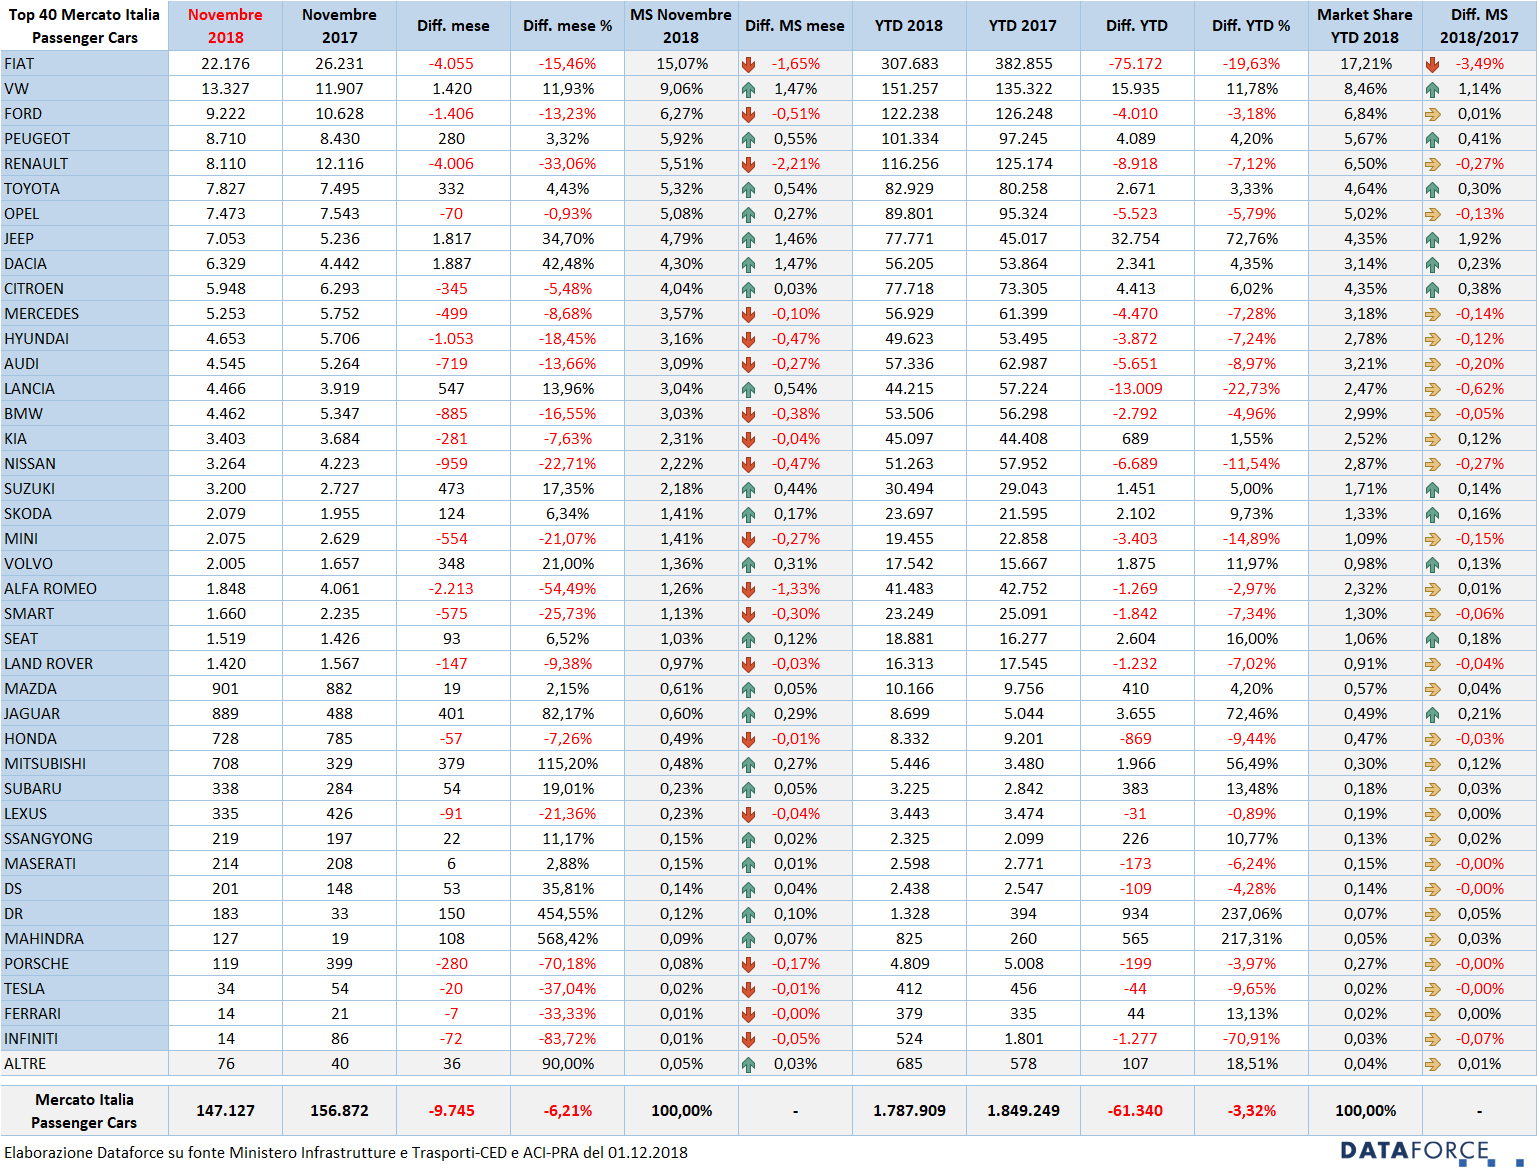Click FIAT's red down arrow in Diff. MS mese
The width and height of the screenshot is (1537, 1171).
coord(748,64)
